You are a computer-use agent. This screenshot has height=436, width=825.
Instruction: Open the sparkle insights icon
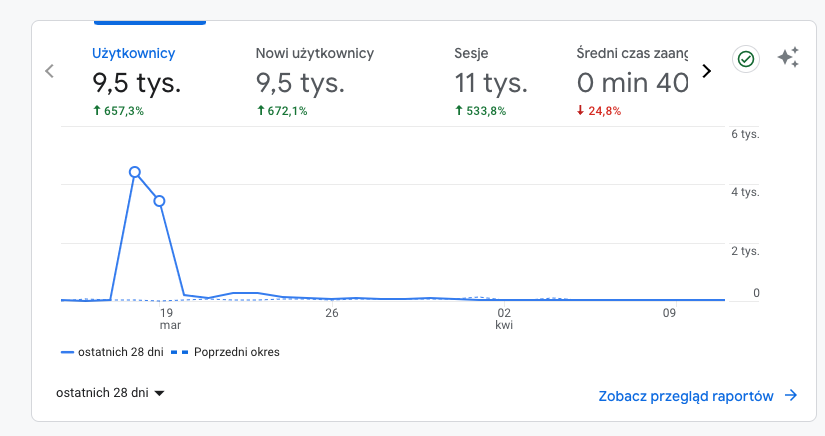(x=788, y=58)
